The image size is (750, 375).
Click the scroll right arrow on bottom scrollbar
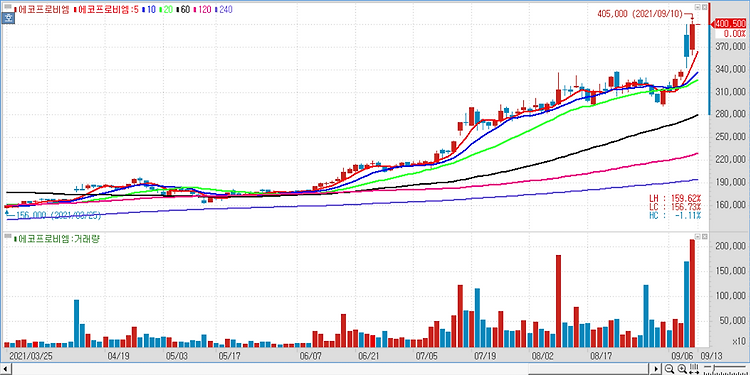(x=655, y=369)
